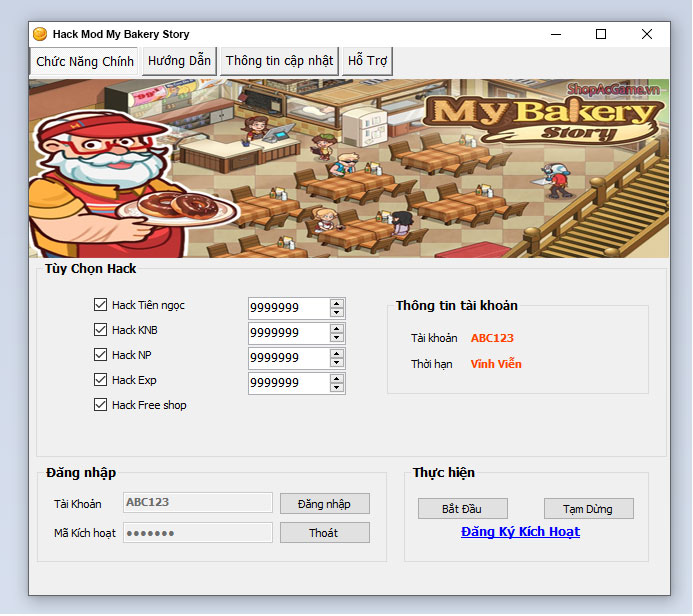Uncheck Hack Tiên ngọc checkbox

(x=100, y=304)
